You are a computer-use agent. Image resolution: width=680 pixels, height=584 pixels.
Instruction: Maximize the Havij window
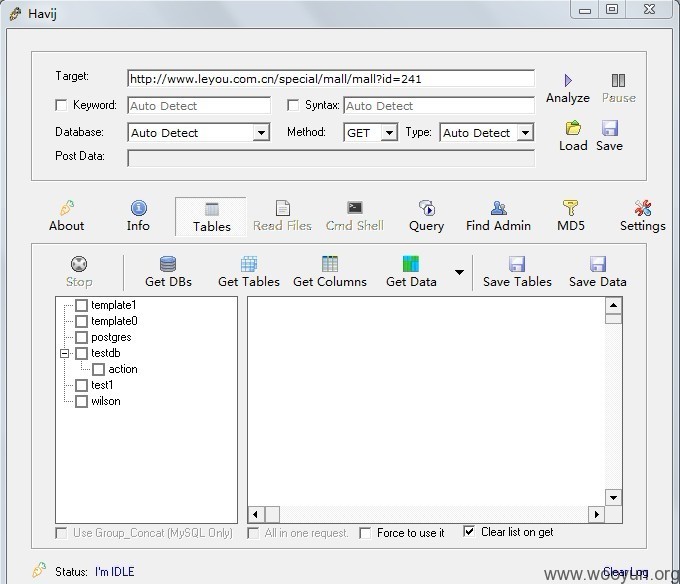tap(612, 9)
